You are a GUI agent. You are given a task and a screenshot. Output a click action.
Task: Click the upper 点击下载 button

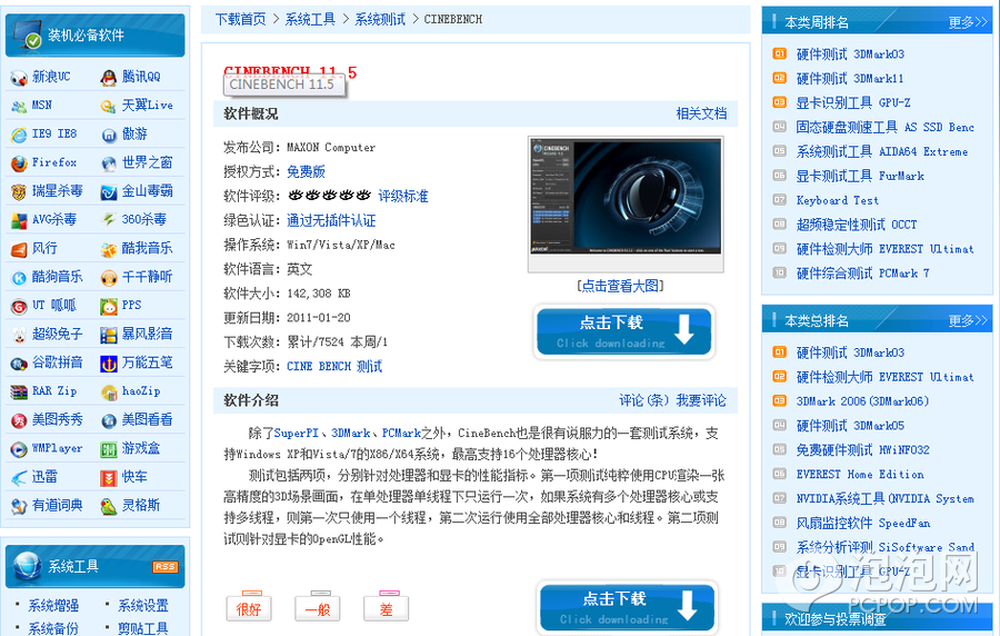(x=624, y=332)
